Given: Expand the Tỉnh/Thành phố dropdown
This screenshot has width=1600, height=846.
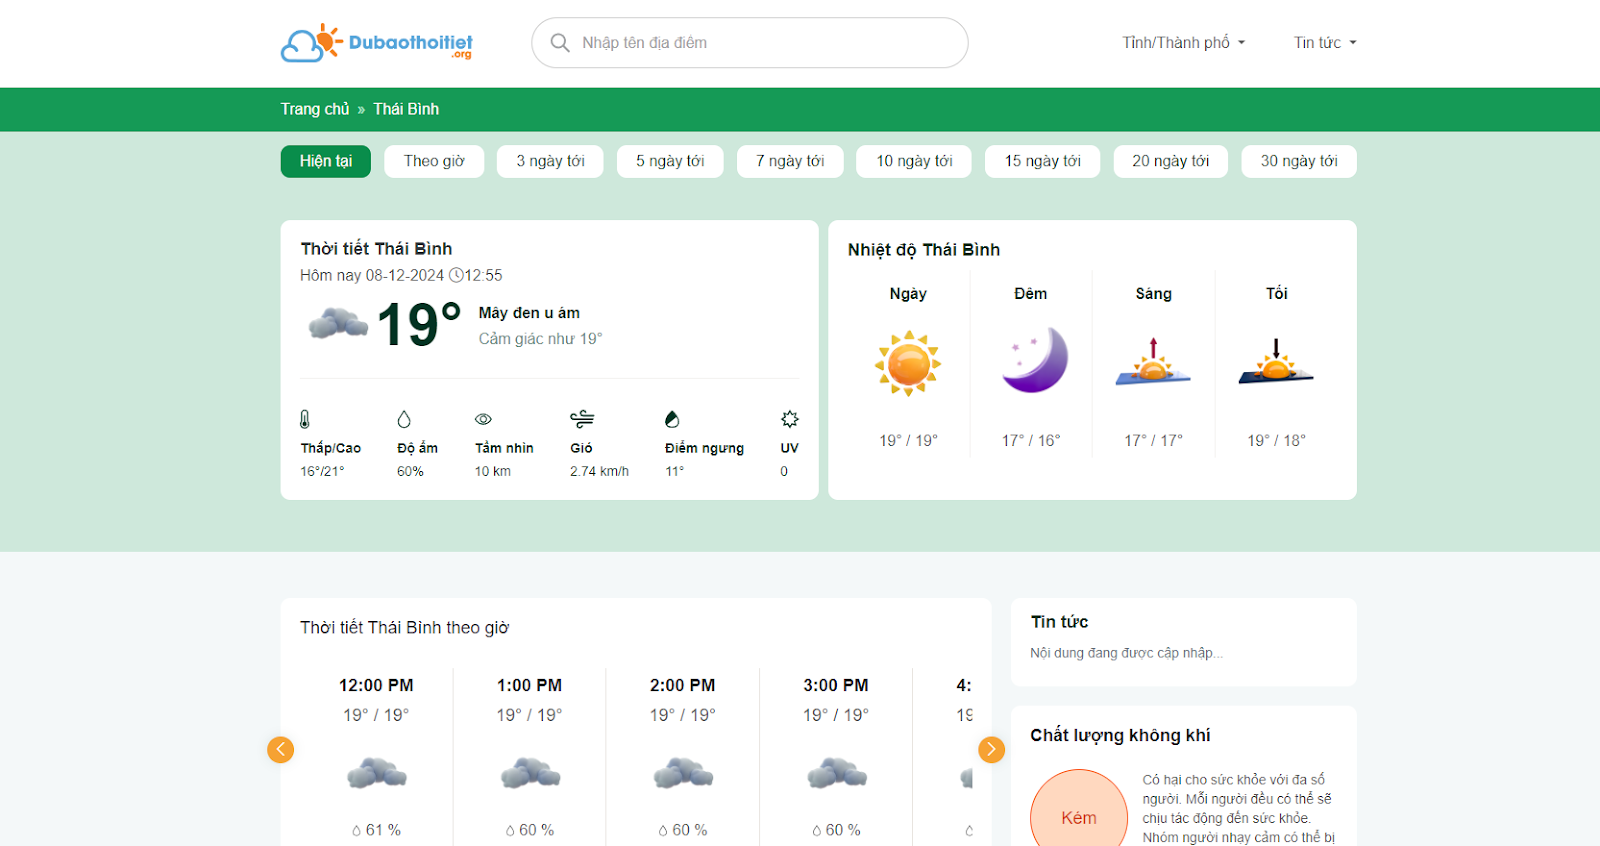Looking at the screenshot, I should pos(1183,43).
